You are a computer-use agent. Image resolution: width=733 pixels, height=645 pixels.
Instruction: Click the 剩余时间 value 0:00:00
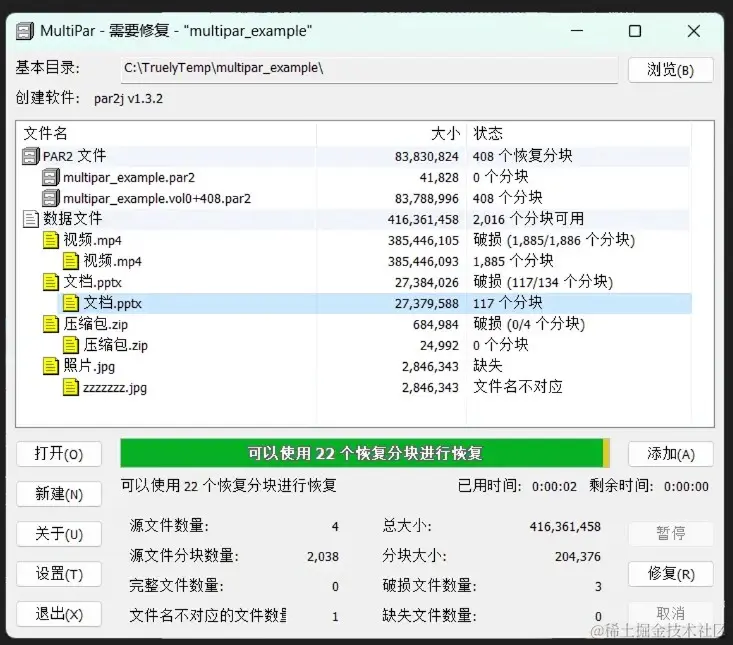coord(686,487)
